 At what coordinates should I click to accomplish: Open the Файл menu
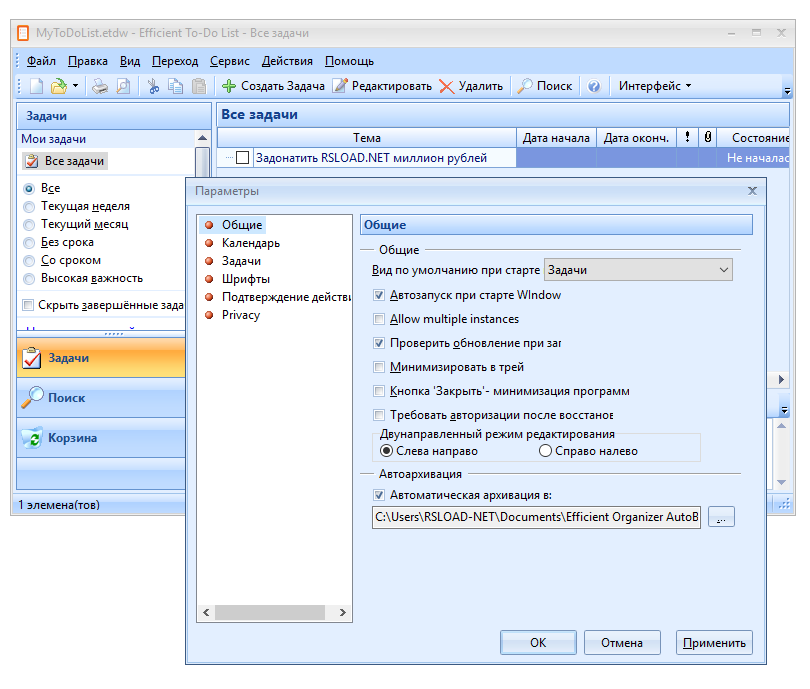[41, 61]
